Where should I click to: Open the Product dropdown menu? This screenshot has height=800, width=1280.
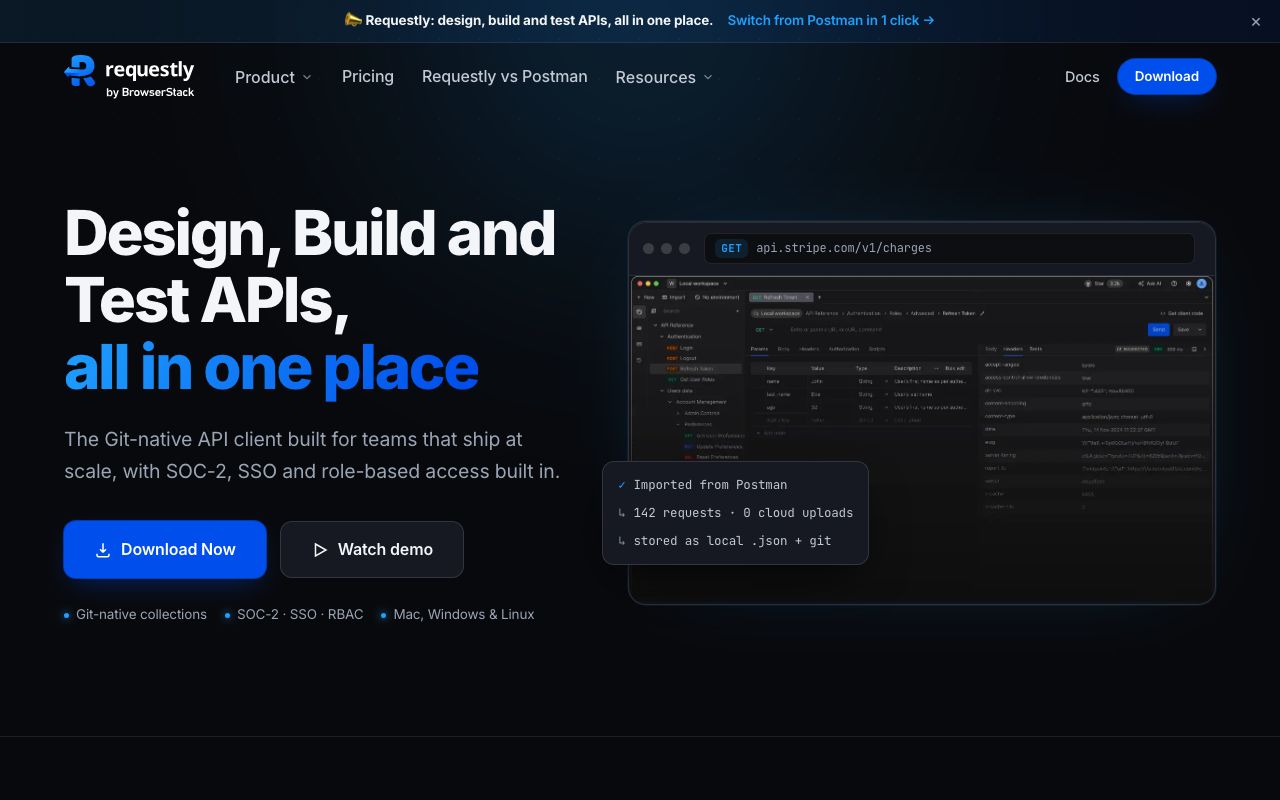pyautogui.click(x=273, y=77)
